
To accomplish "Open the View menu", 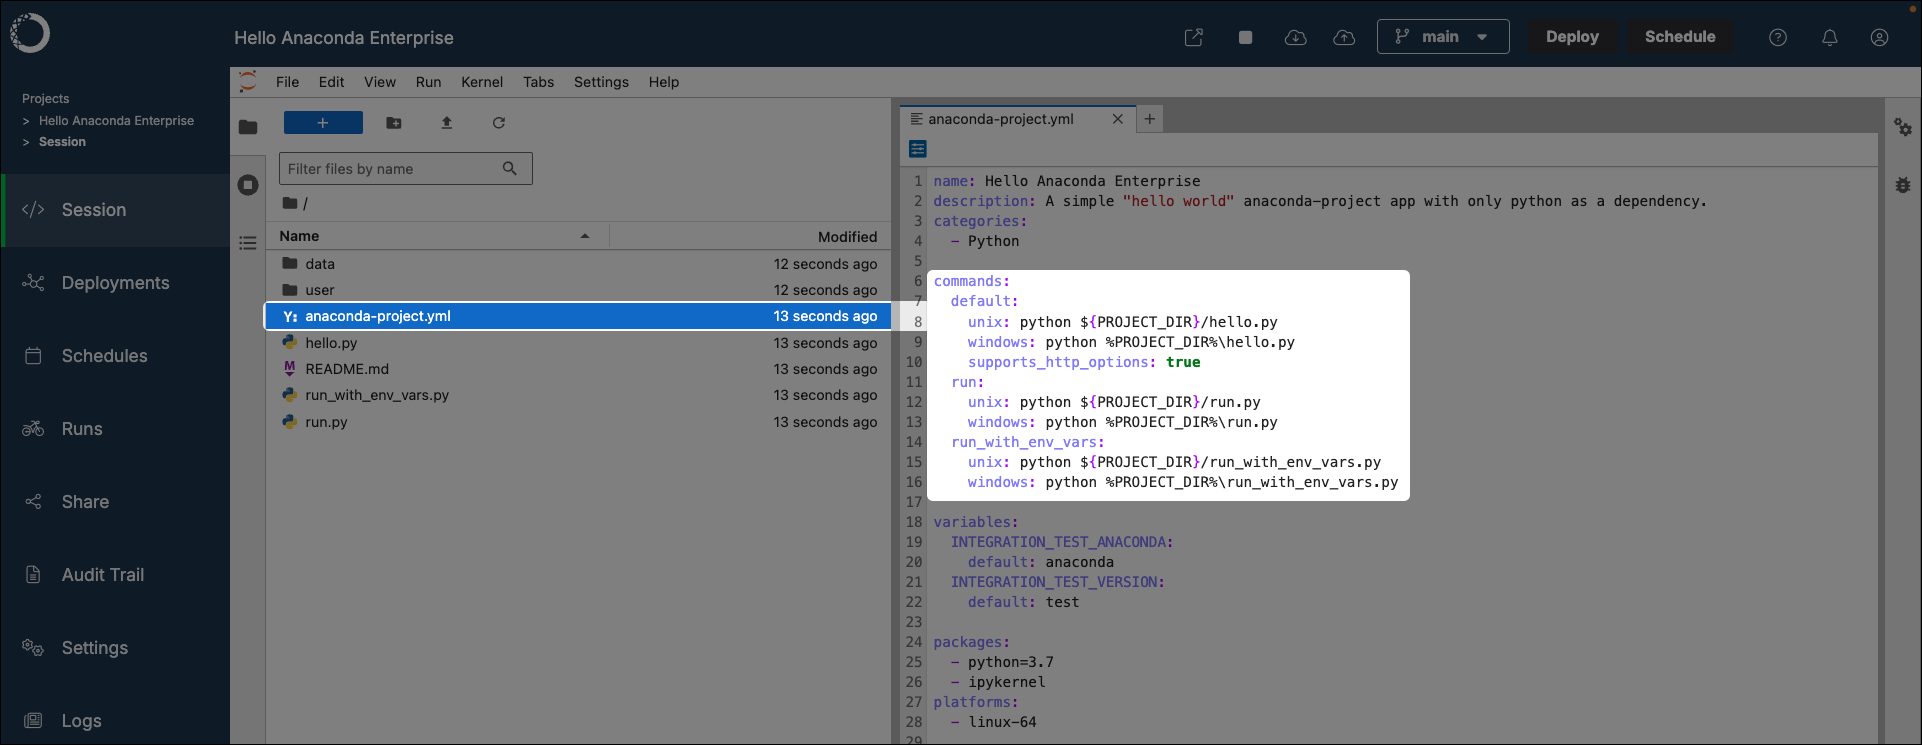I will (x=380, y=82).
